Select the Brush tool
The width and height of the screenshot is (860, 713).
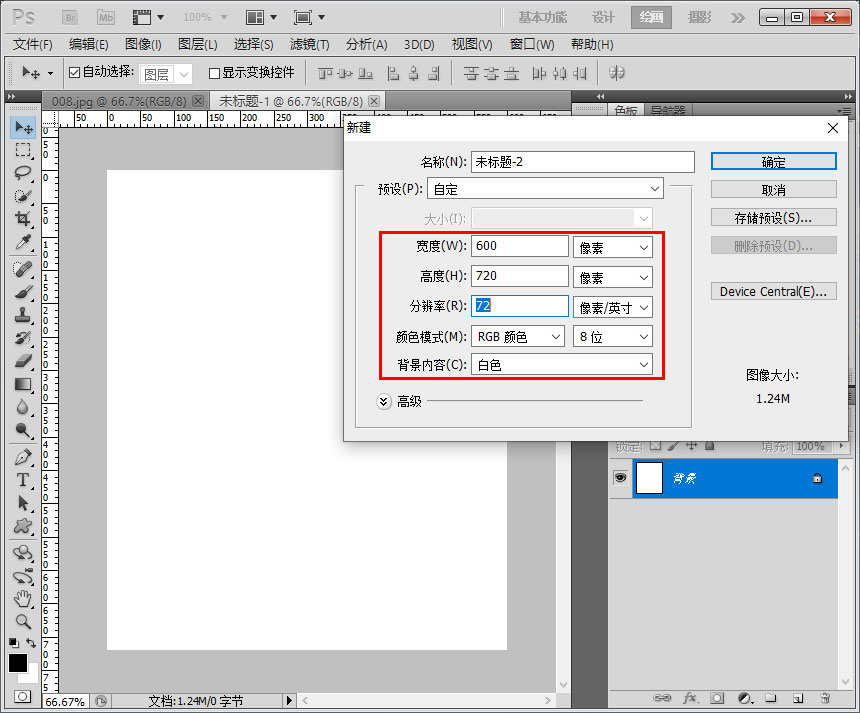coord(23,292)
